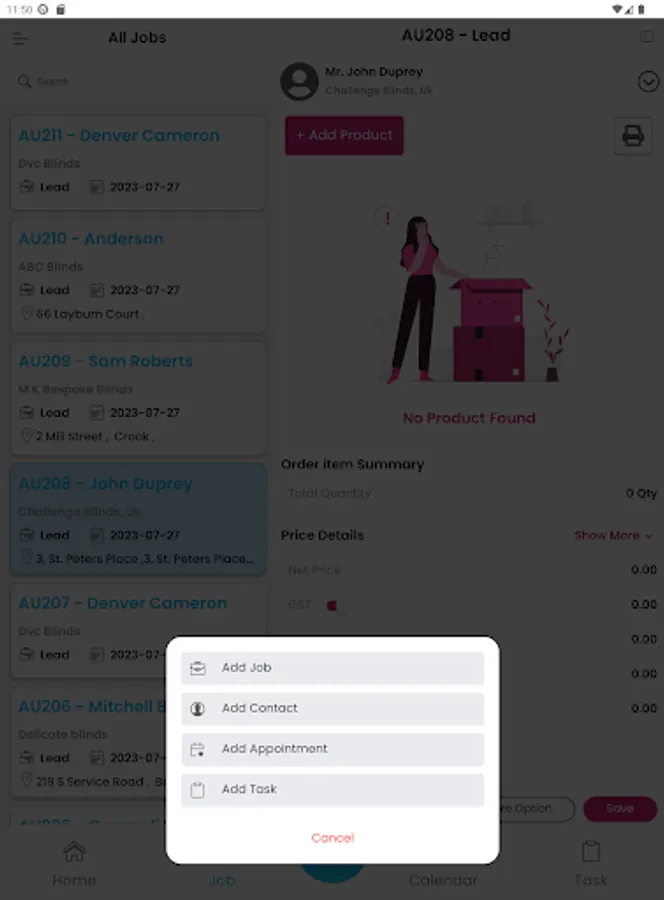Click the split-panel layout icon
This screenshot has width=664, height=900.
click(646, 37)
